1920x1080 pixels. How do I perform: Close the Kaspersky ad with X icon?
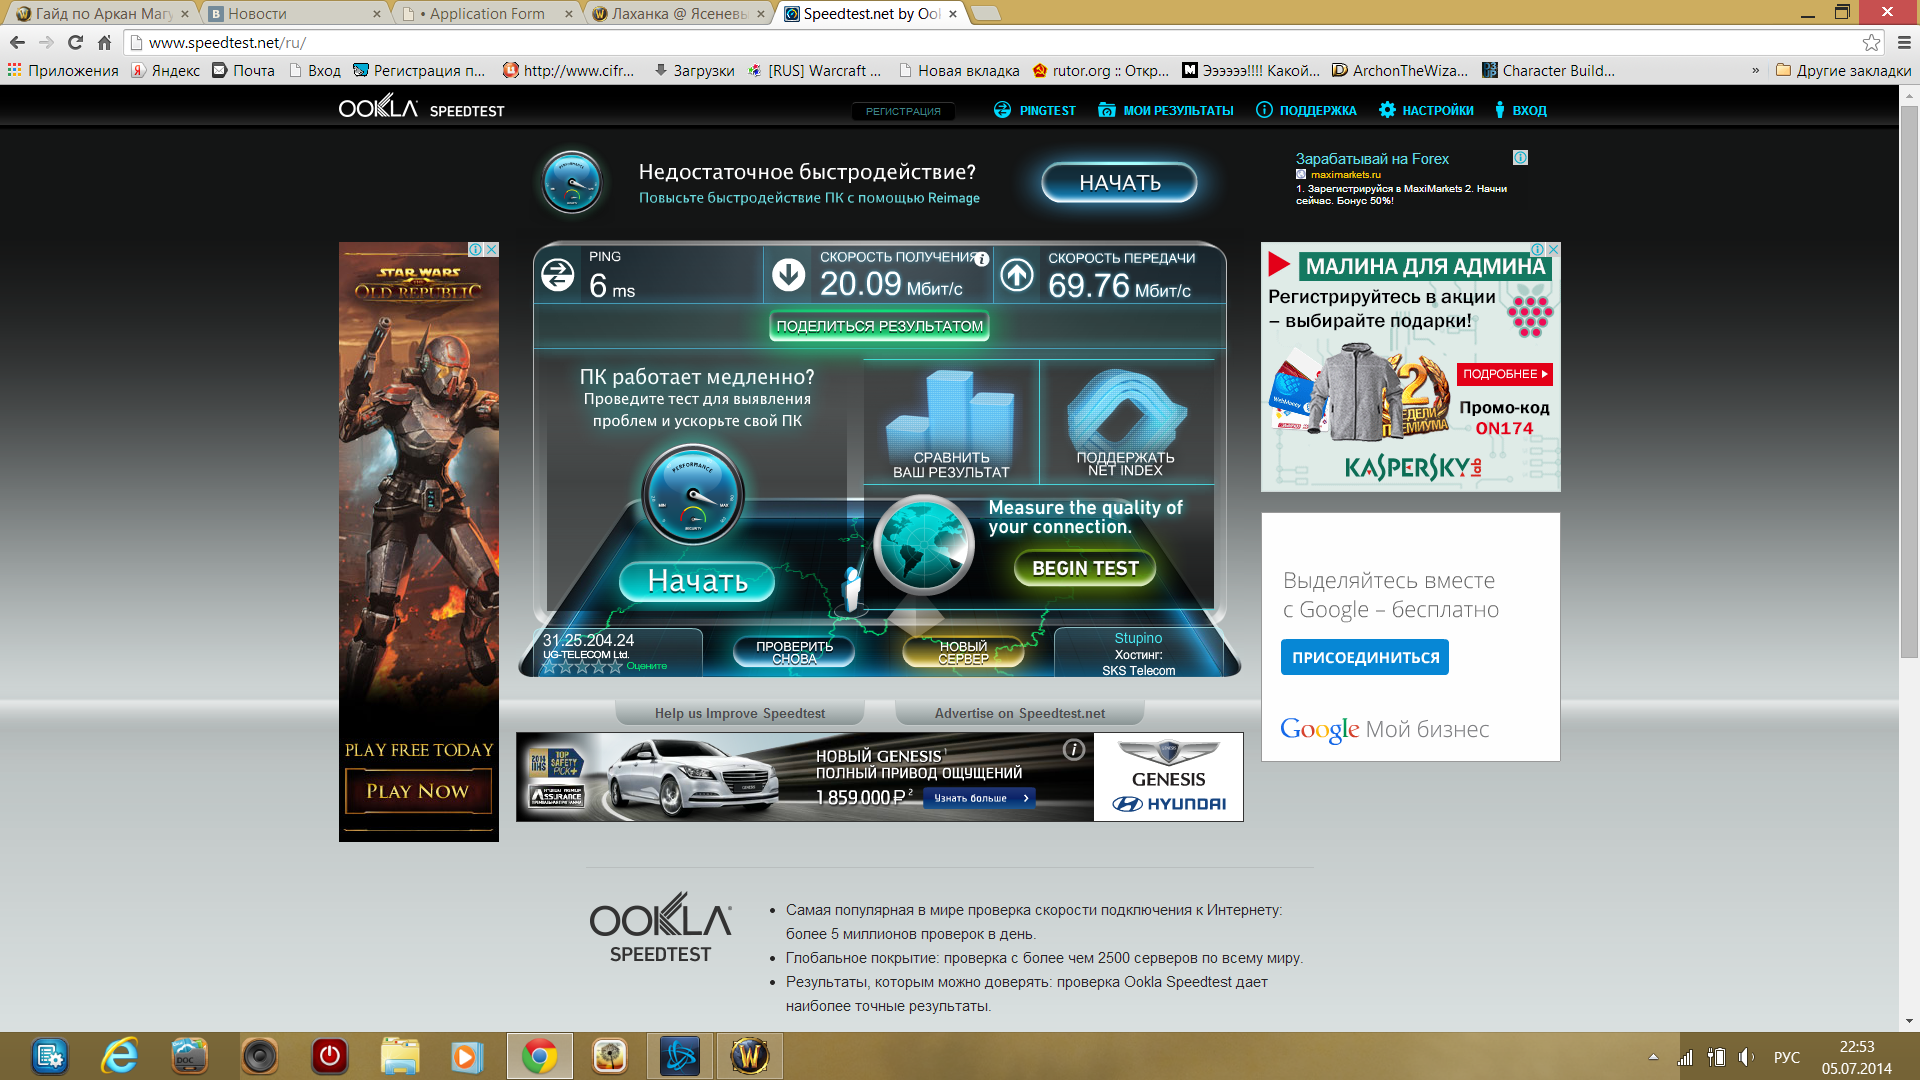pos(1553,249)
